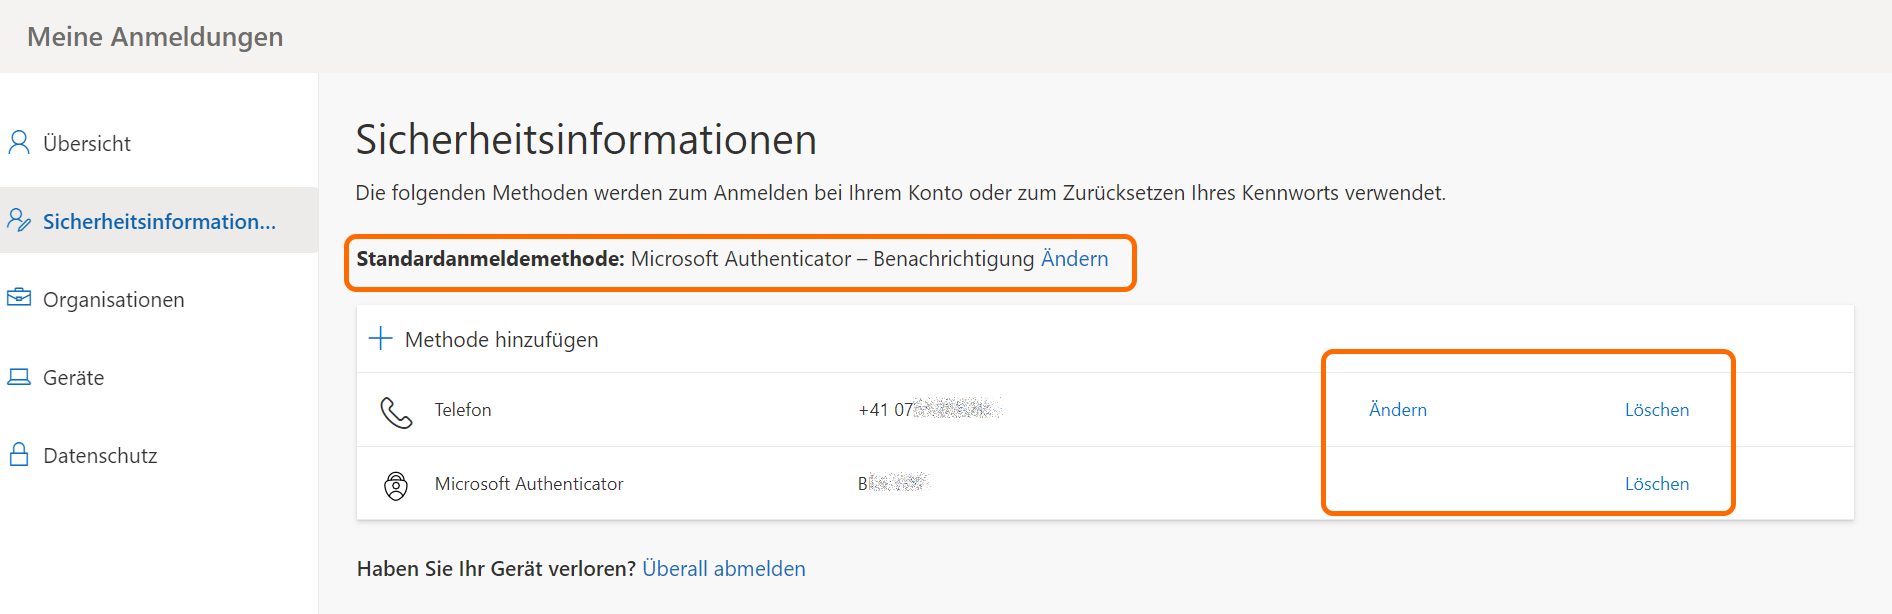
Task: Change the Standardanmeldemethode via Ändern link
Action: tap(1074, 259)
